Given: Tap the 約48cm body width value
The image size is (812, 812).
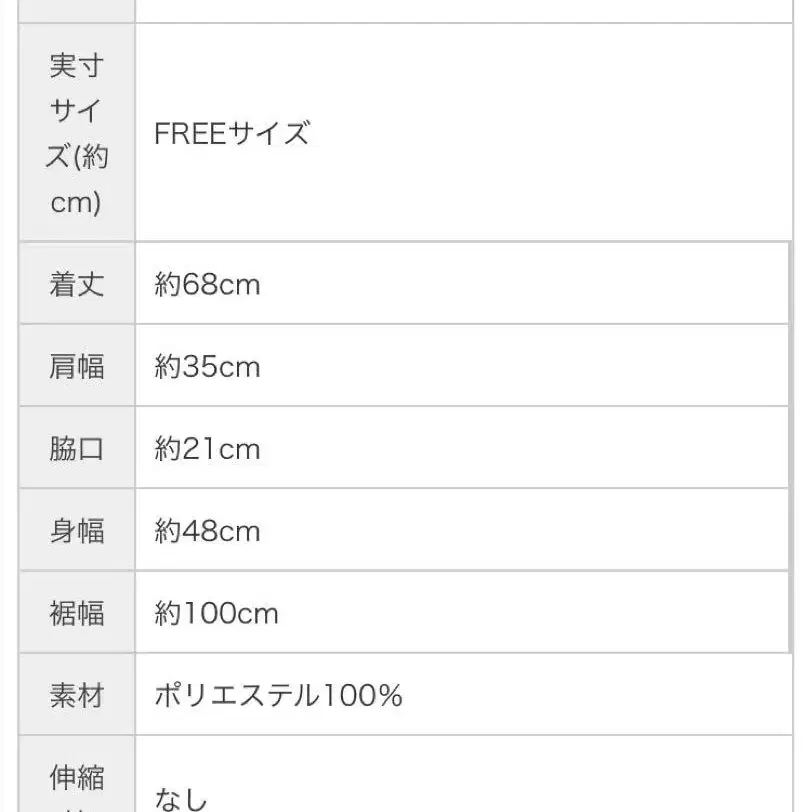Looking at the screenshot, I should [207, 530].
